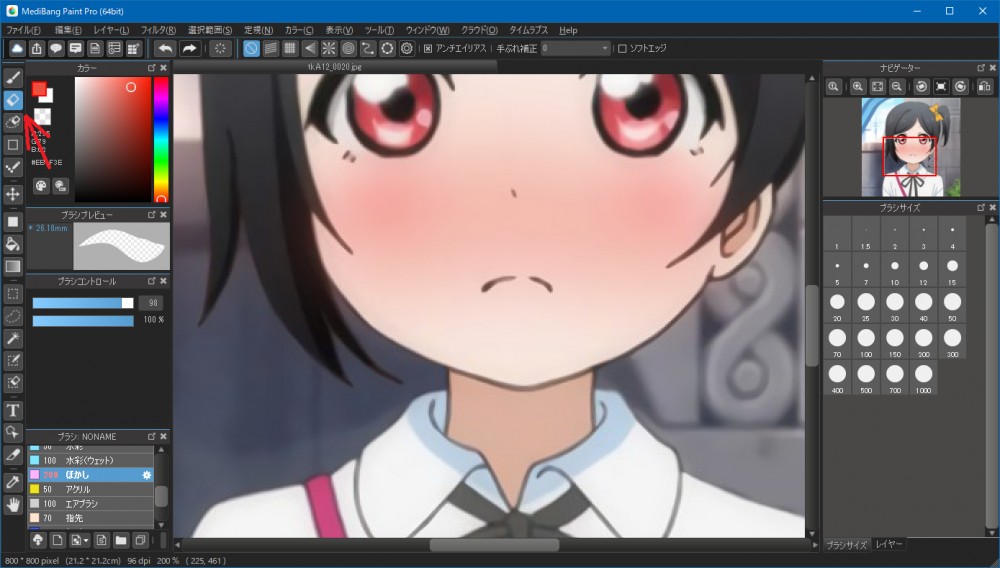The width and height of the screenshot is (1000, 568).
Task: Switch to the ブラシサイズ tab
Action: pos(847,545)
